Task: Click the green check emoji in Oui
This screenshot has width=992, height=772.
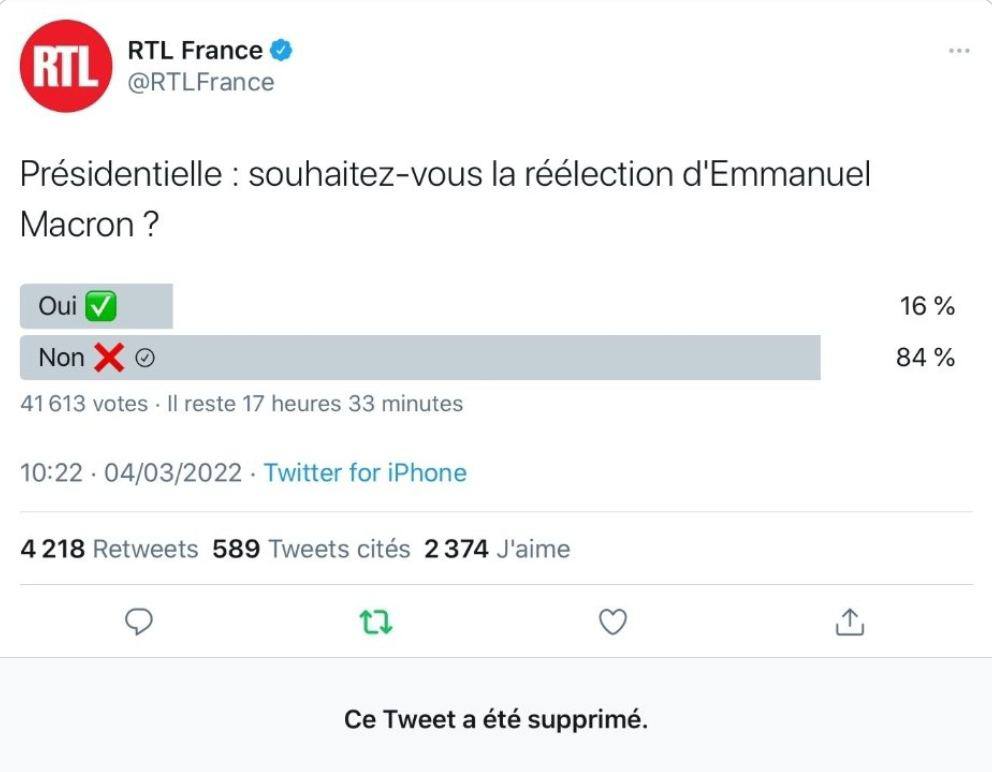Action: click(101, 306)
